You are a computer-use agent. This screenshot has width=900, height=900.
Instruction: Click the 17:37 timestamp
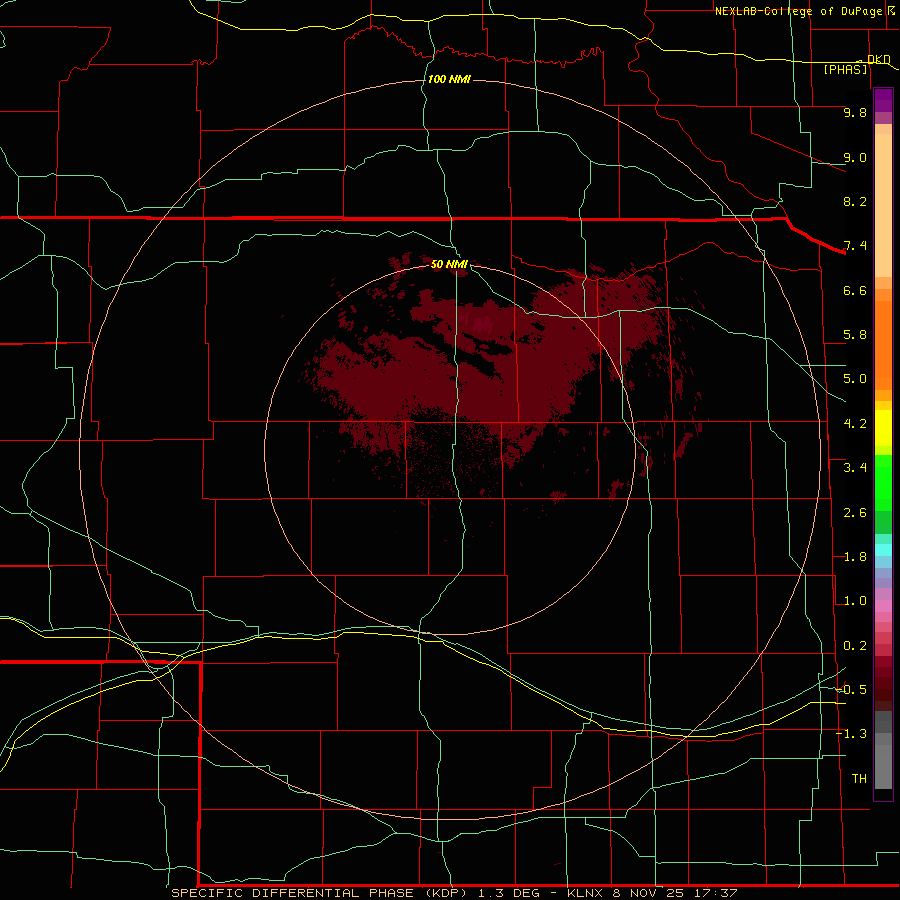coord(714,893)
